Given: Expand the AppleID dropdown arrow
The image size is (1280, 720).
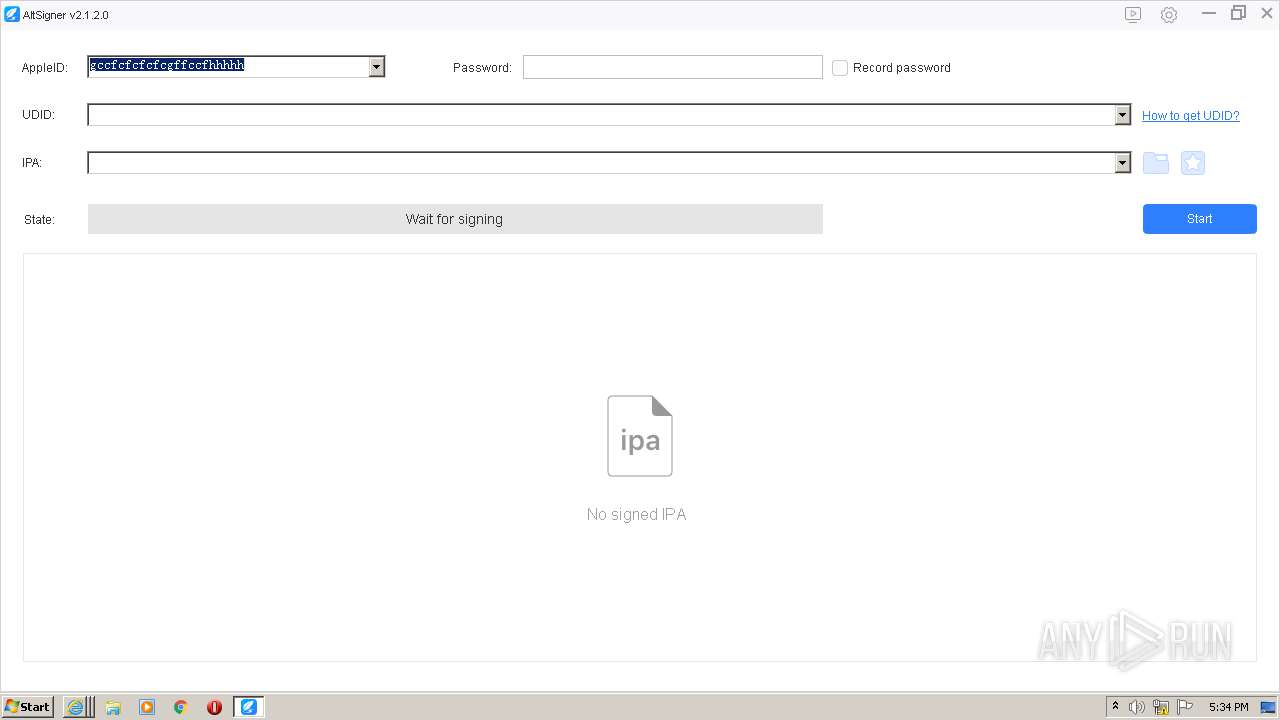Looking at the screenshot, I should point(376,67).
